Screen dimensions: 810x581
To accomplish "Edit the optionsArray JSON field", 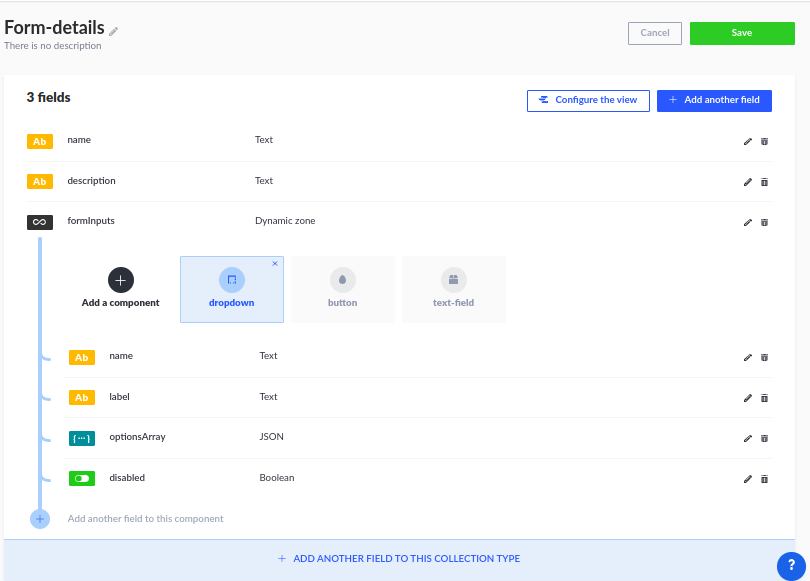I will (747, 438).
